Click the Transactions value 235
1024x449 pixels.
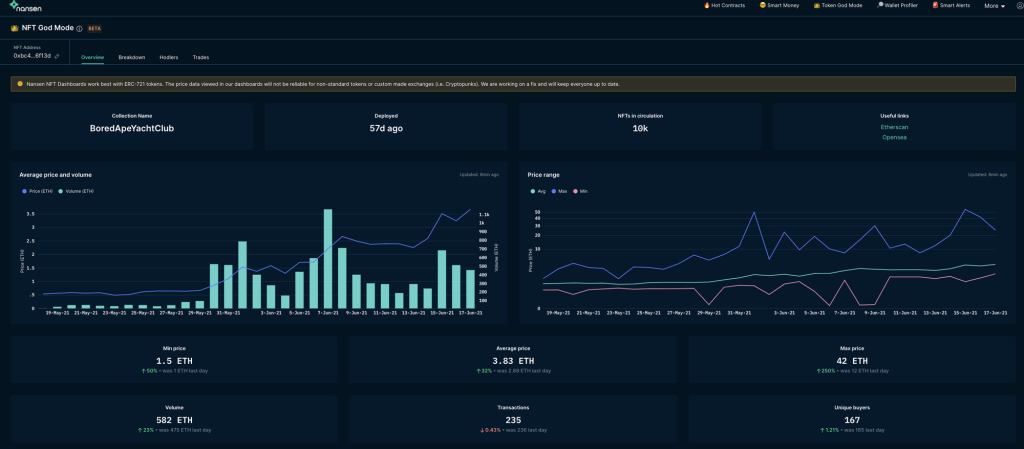coord(513,420)
